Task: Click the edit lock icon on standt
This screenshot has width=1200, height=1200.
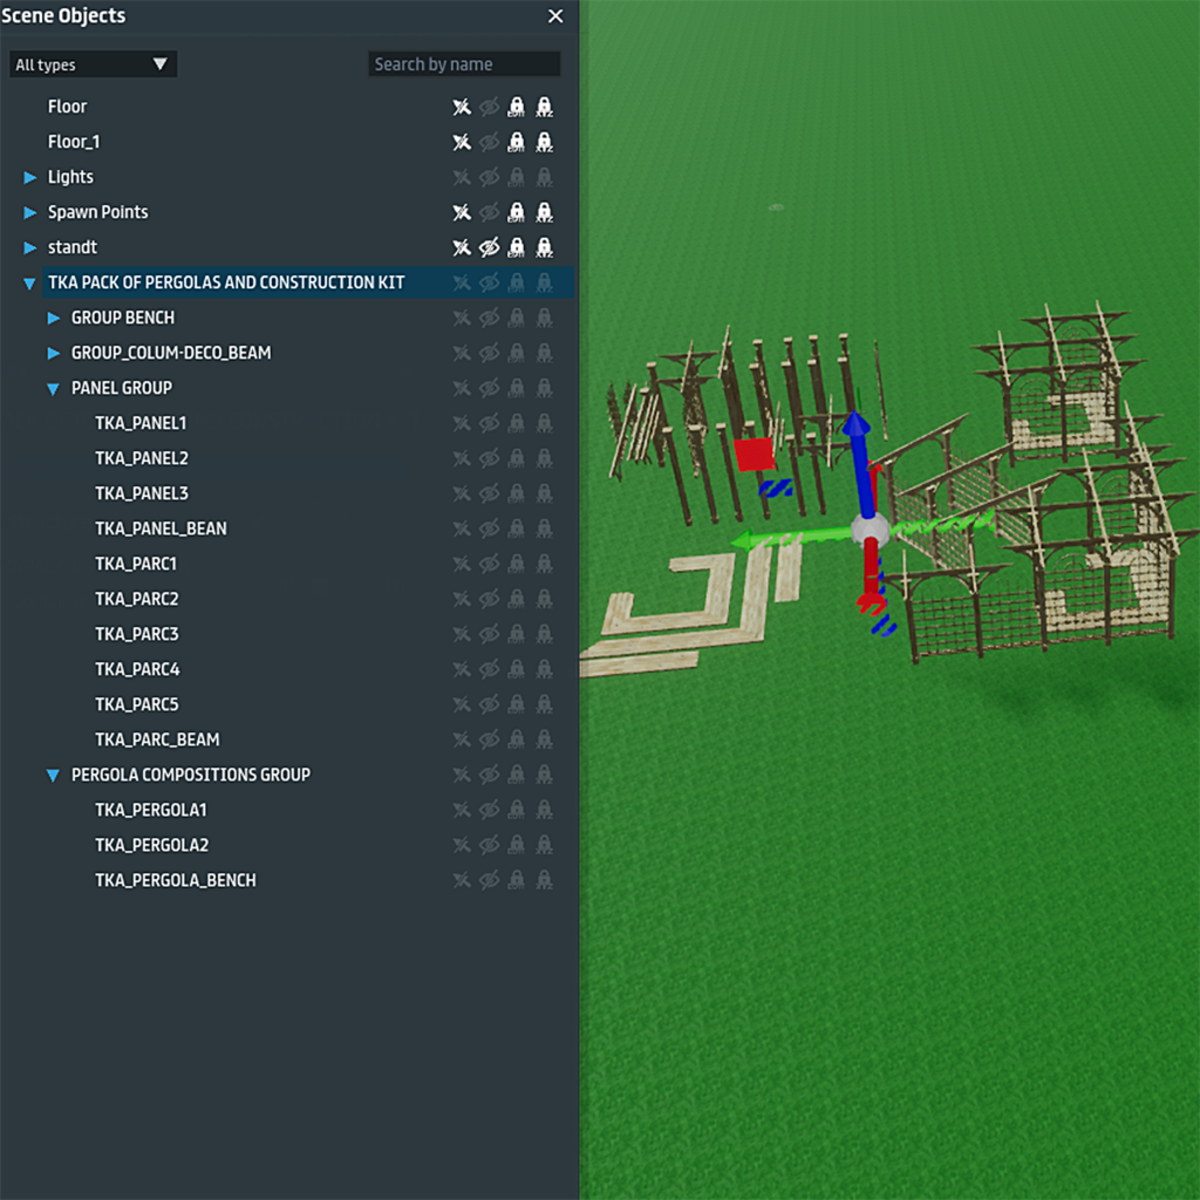Action: click(x=516, y=247)
